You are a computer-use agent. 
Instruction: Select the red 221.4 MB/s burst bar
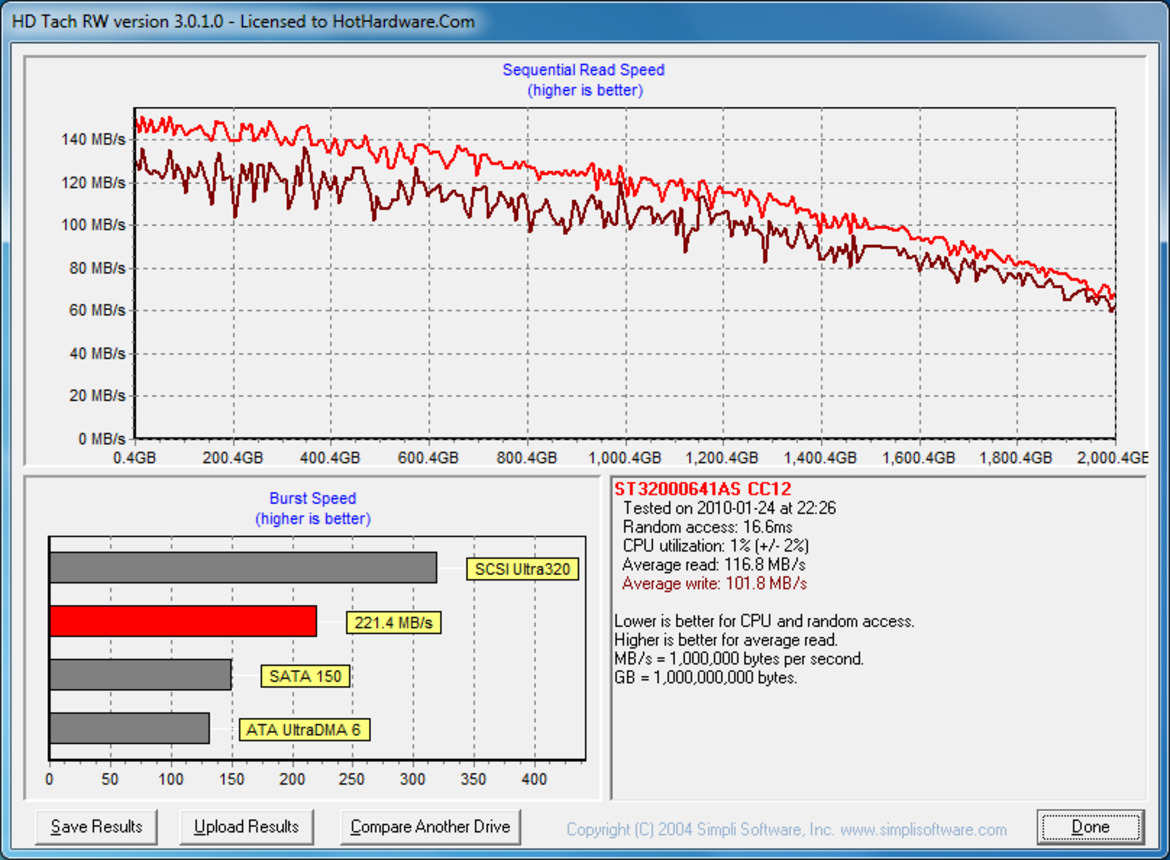[x=183, y=621]
